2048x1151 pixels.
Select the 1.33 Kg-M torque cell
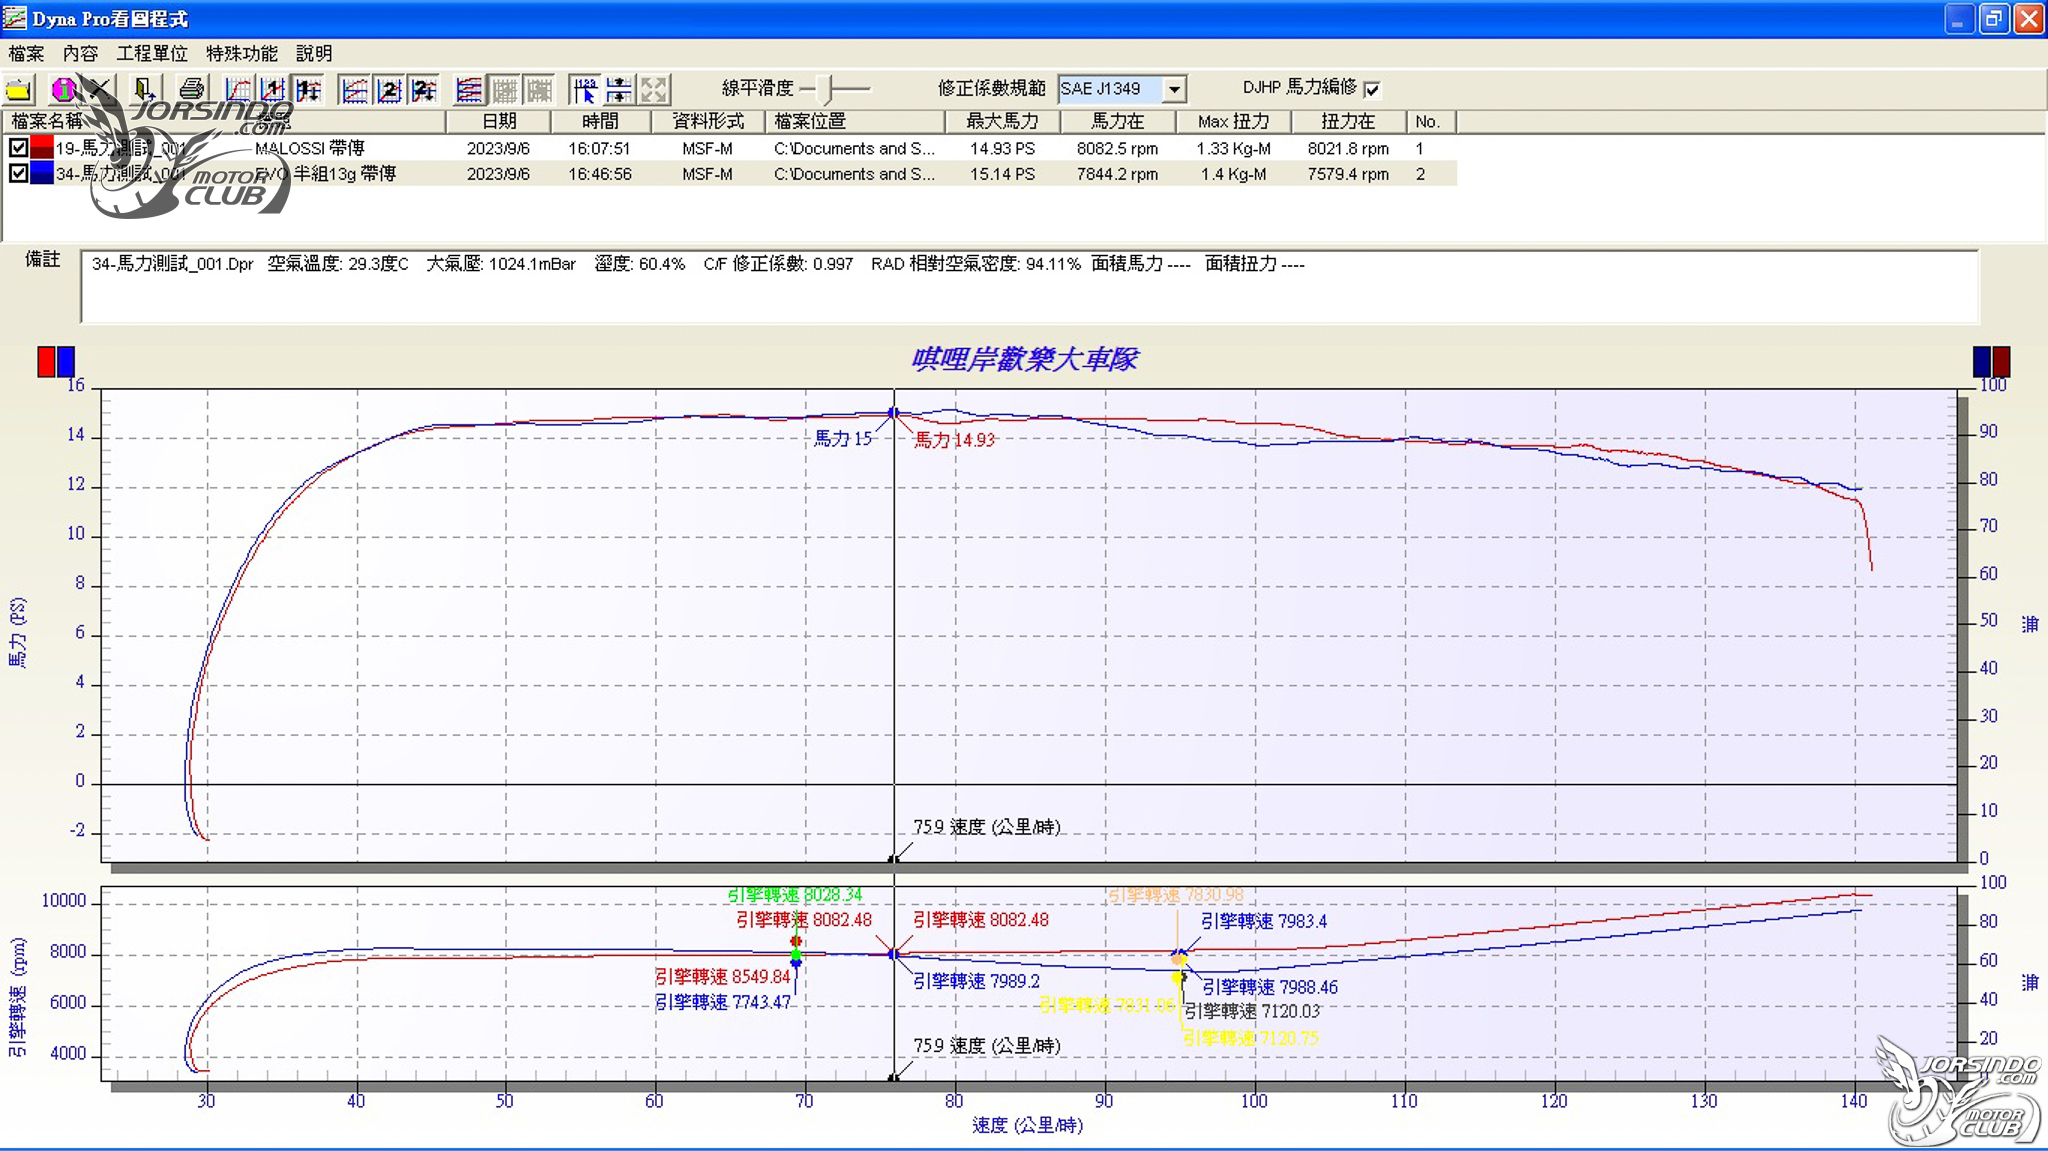[x=1233, y=148]
